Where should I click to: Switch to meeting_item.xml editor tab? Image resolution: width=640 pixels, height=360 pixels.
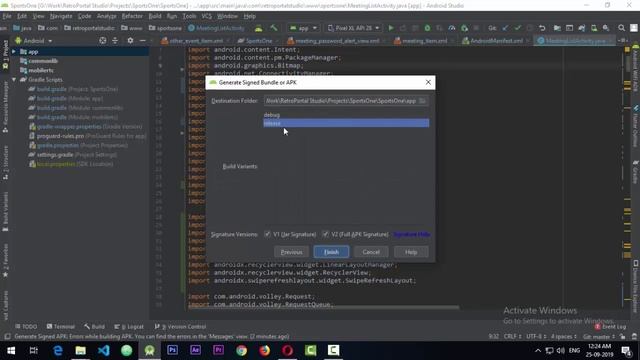coord(424,41)
